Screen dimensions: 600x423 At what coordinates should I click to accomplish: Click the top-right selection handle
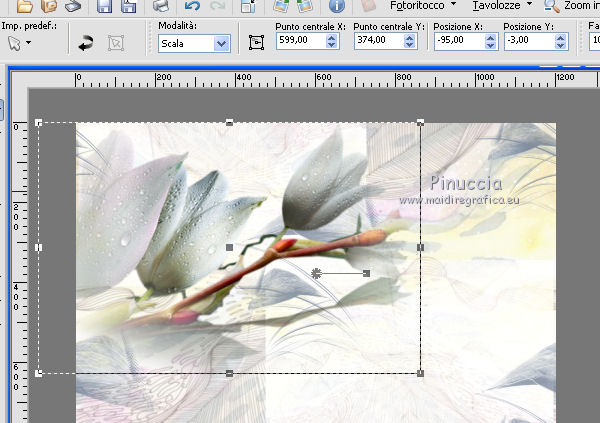point(420,122)
